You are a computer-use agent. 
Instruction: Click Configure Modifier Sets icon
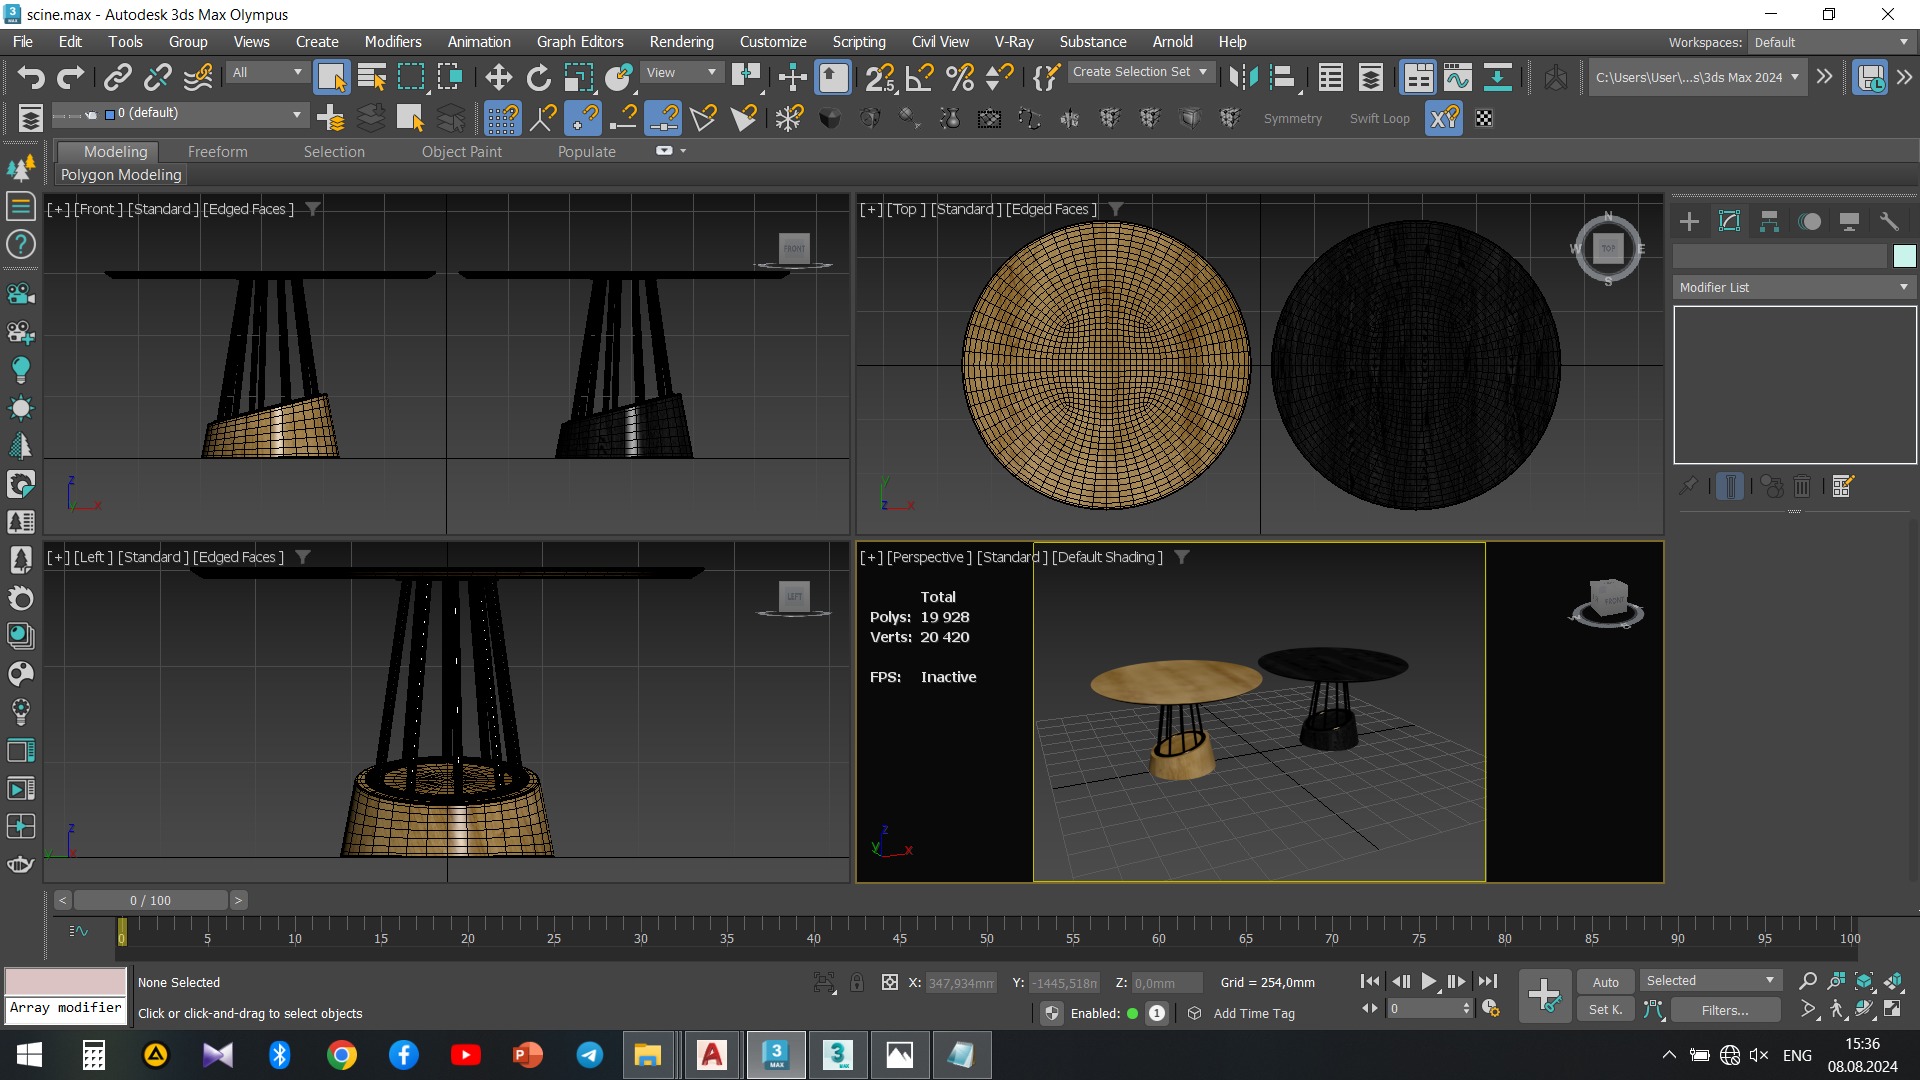1843,486
